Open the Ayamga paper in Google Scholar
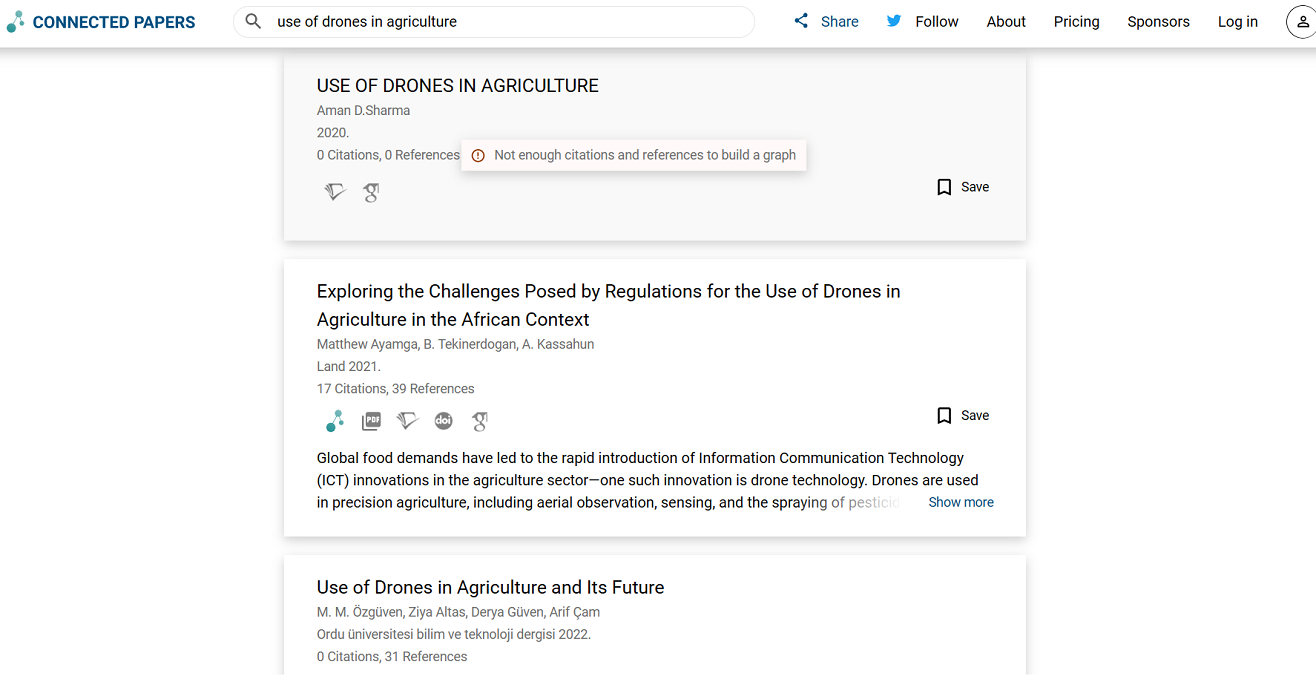This screenshot has width=1316, height=699. click(x=480, y=421)
